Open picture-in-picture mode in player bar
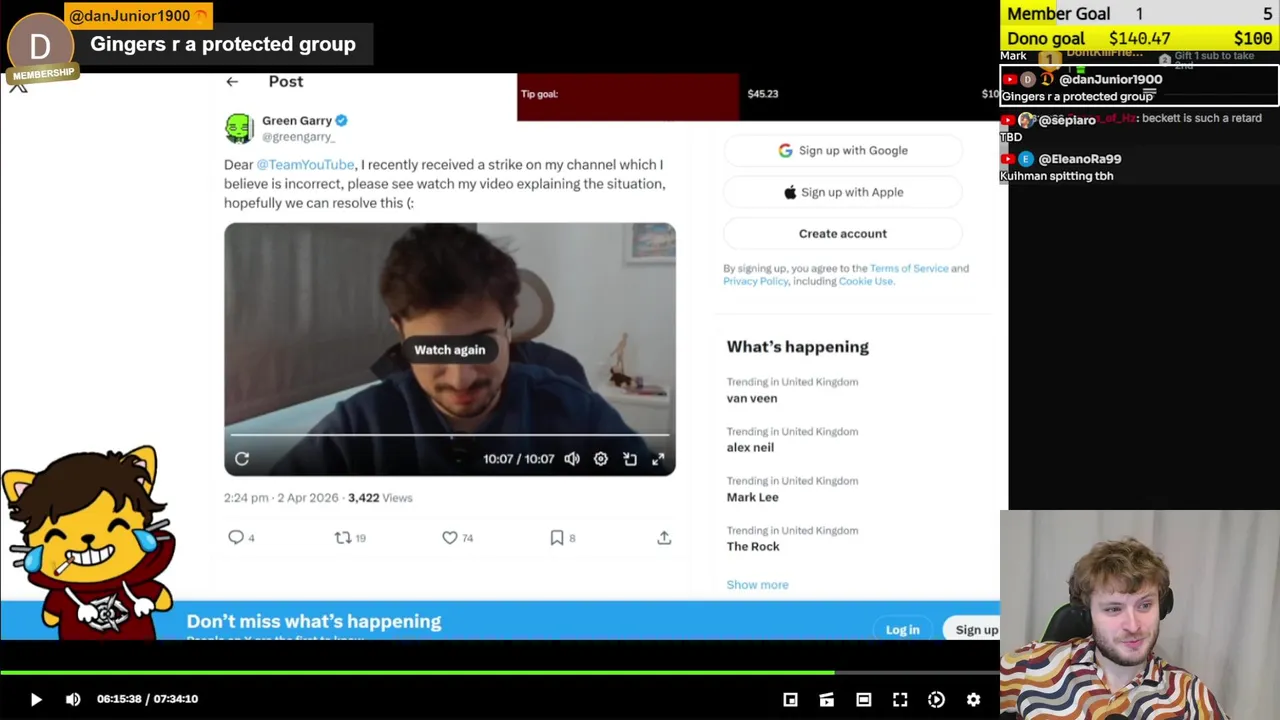 [x=790, y=700]
